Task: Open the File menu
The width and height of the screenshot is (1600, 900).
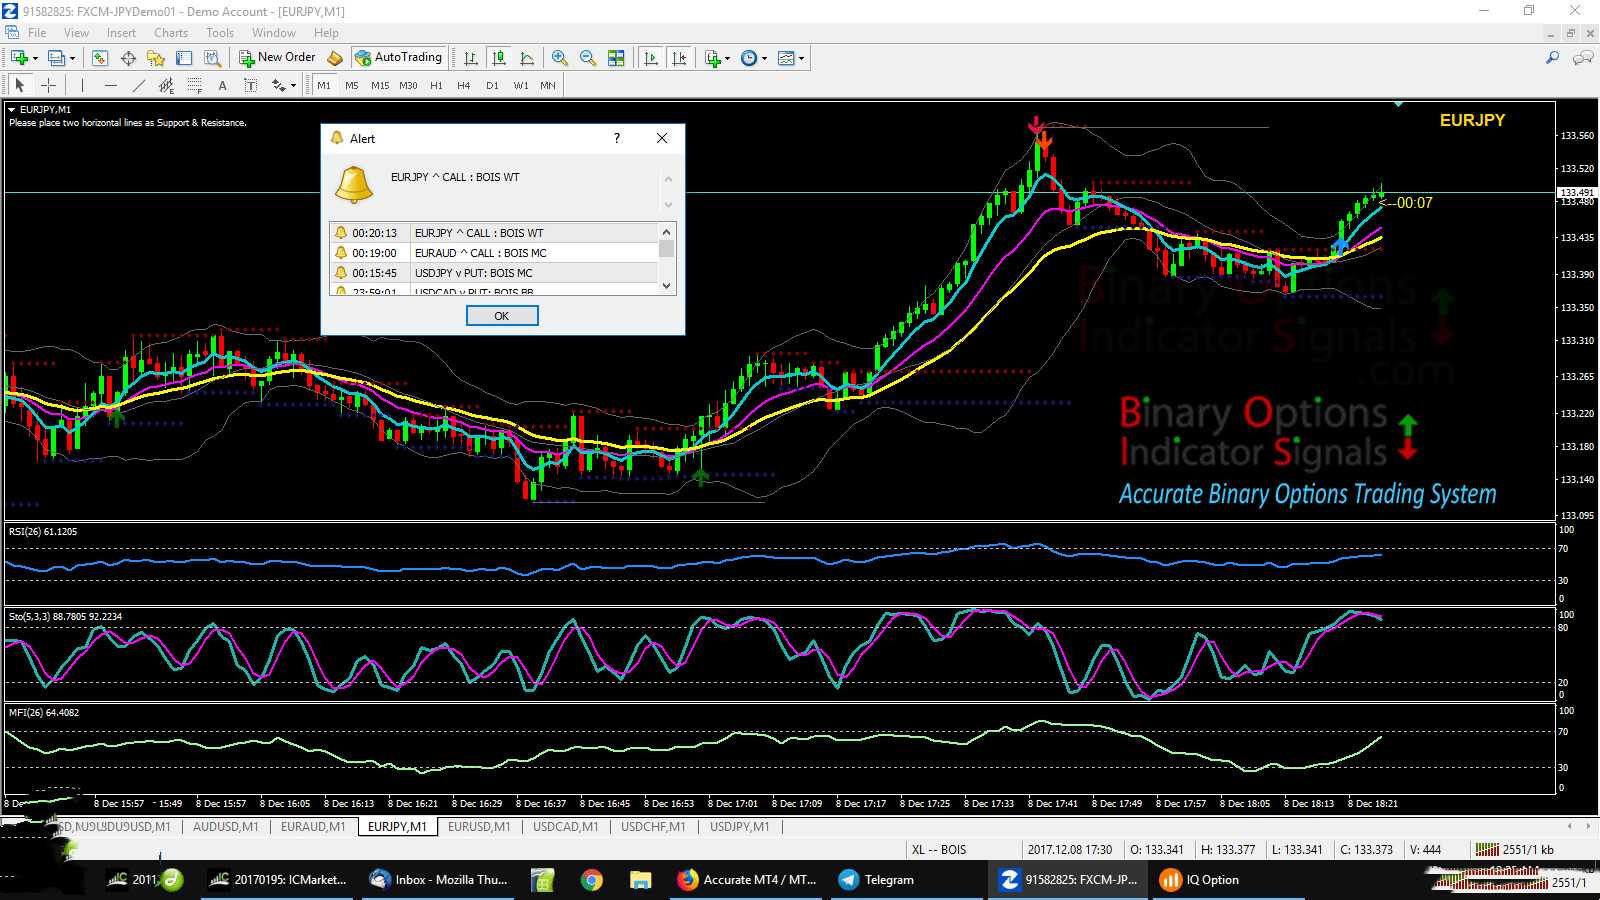Action: coord(37,33)
